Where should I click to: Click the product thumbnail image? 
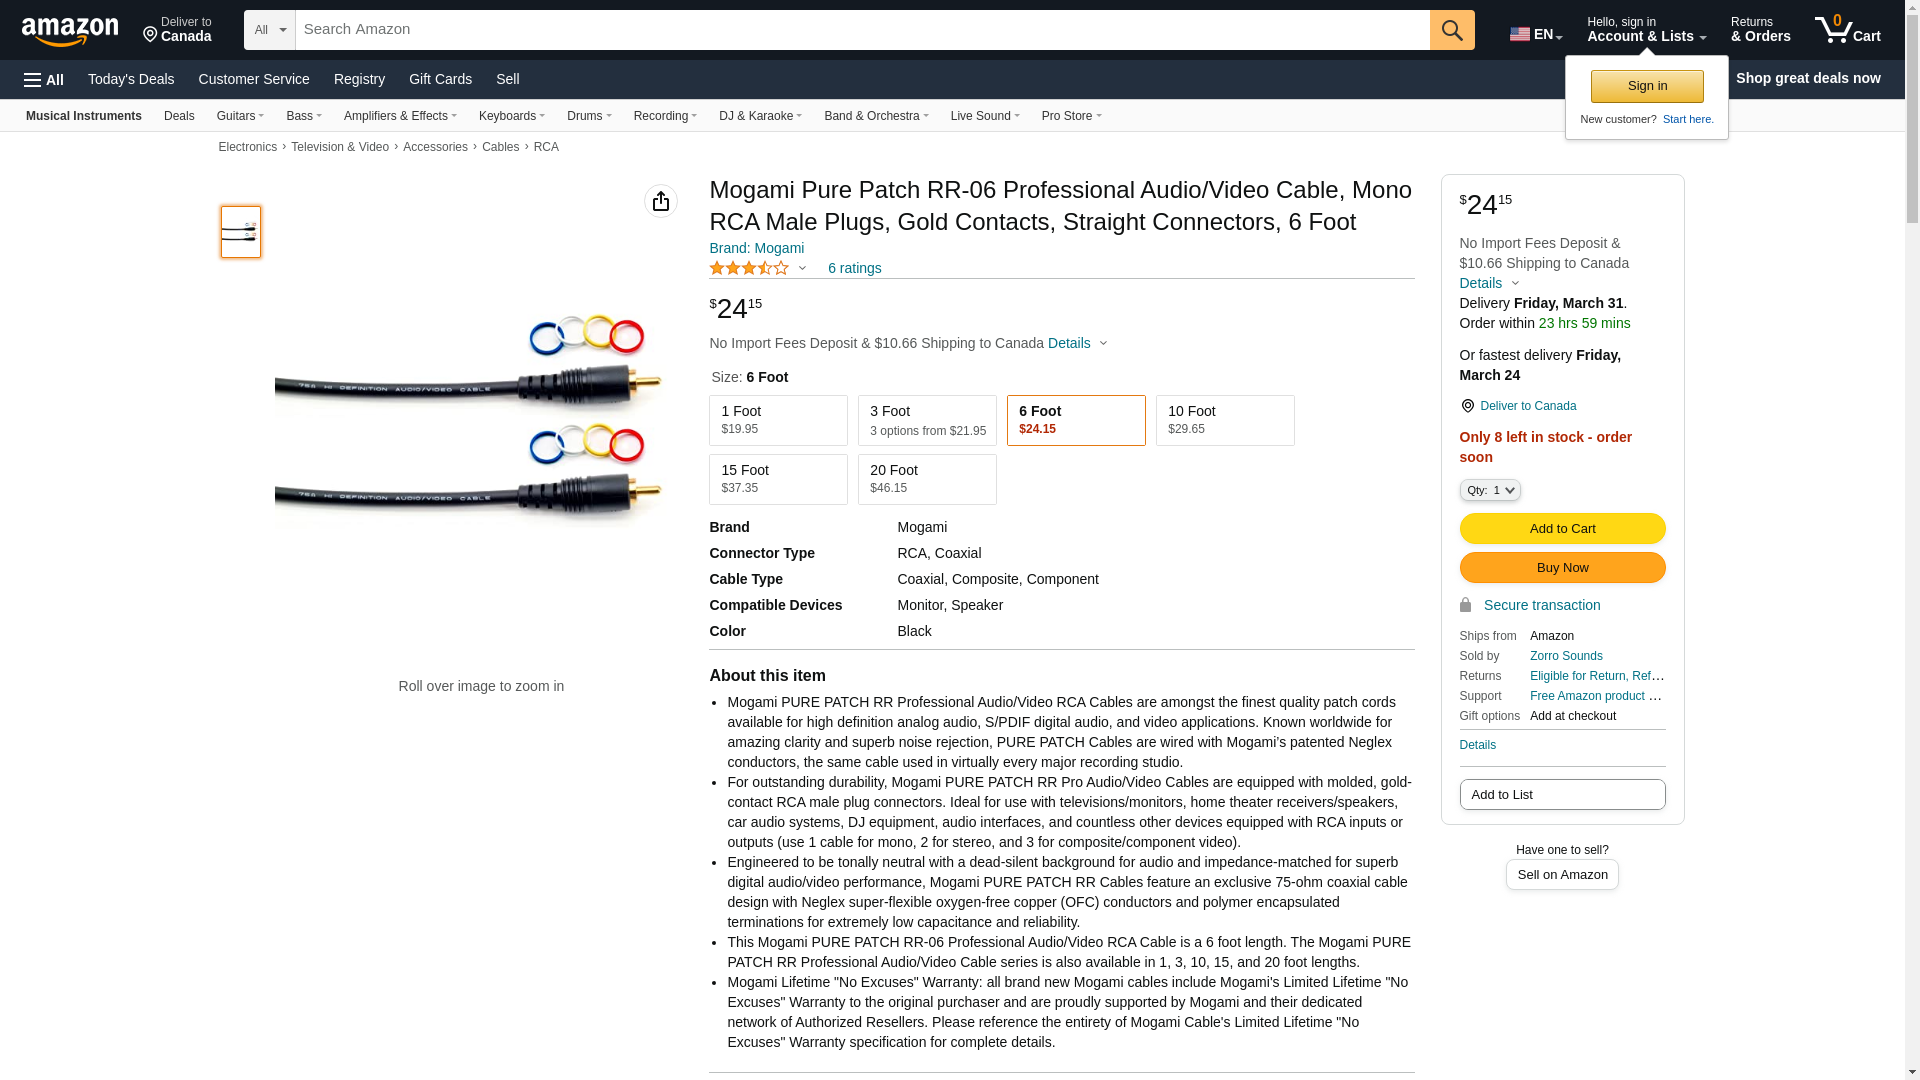(x=241, y=232)
